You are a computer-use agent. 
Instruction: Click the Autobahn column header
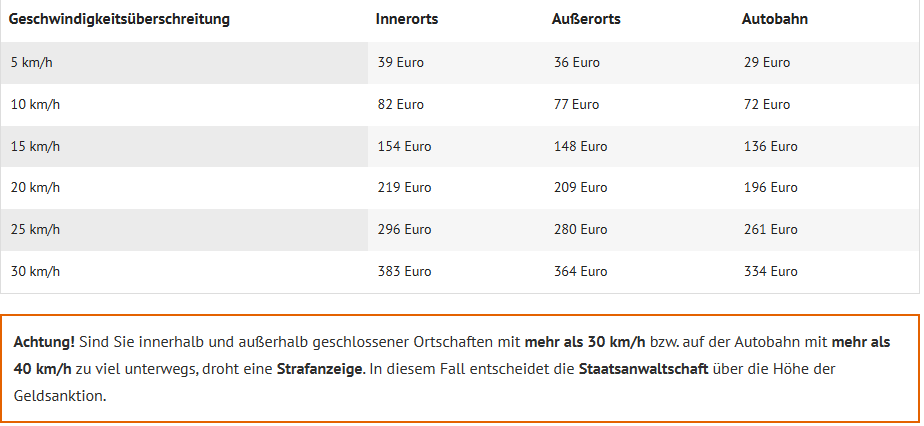pos(774,19)
